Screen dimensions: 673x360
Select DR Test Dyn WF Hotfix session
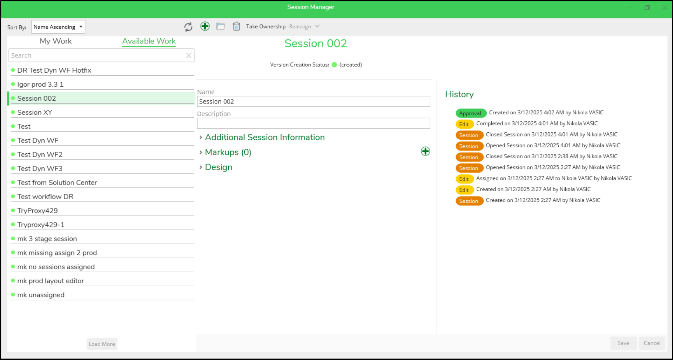[102, 70]
